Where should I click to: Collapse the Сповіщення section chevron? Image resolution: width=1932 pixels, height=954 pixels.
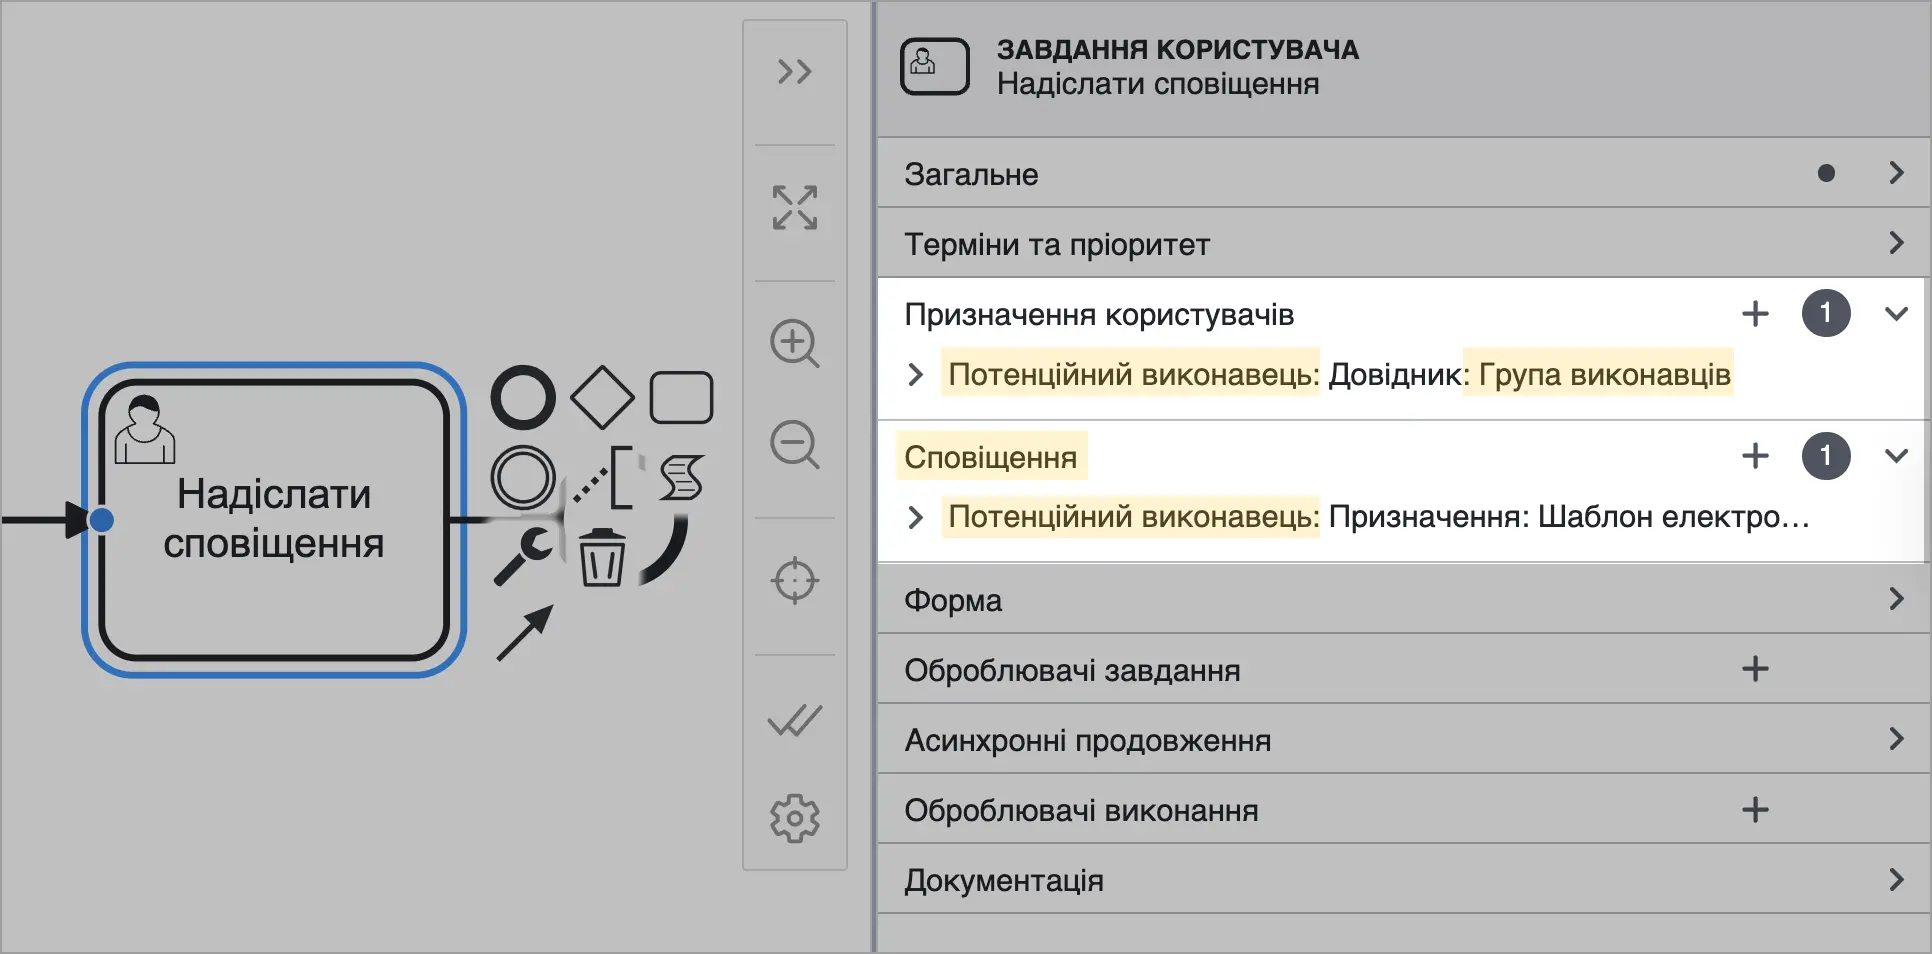[x=1896, y=456]
